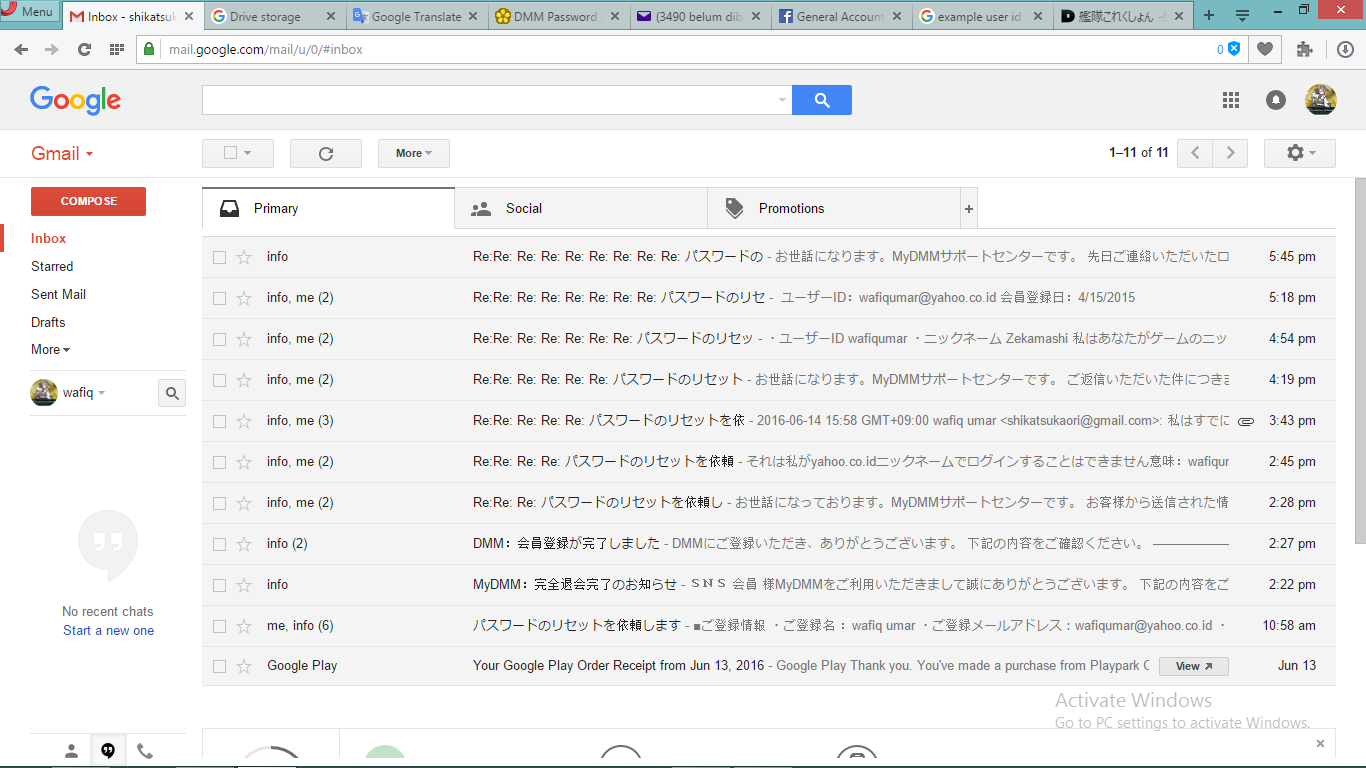Click the blue Google search magnifier button
The image size is (1366, 768).
point(822,100)
